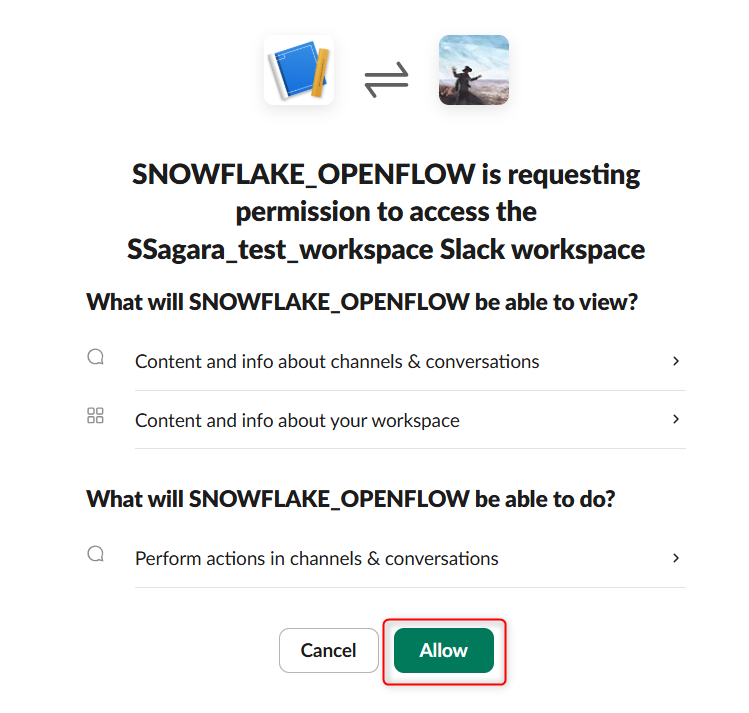Click the speech bubble icon beside channels content
The height and width of the screenshot is (713, 749).
click(x=96, y=357)
